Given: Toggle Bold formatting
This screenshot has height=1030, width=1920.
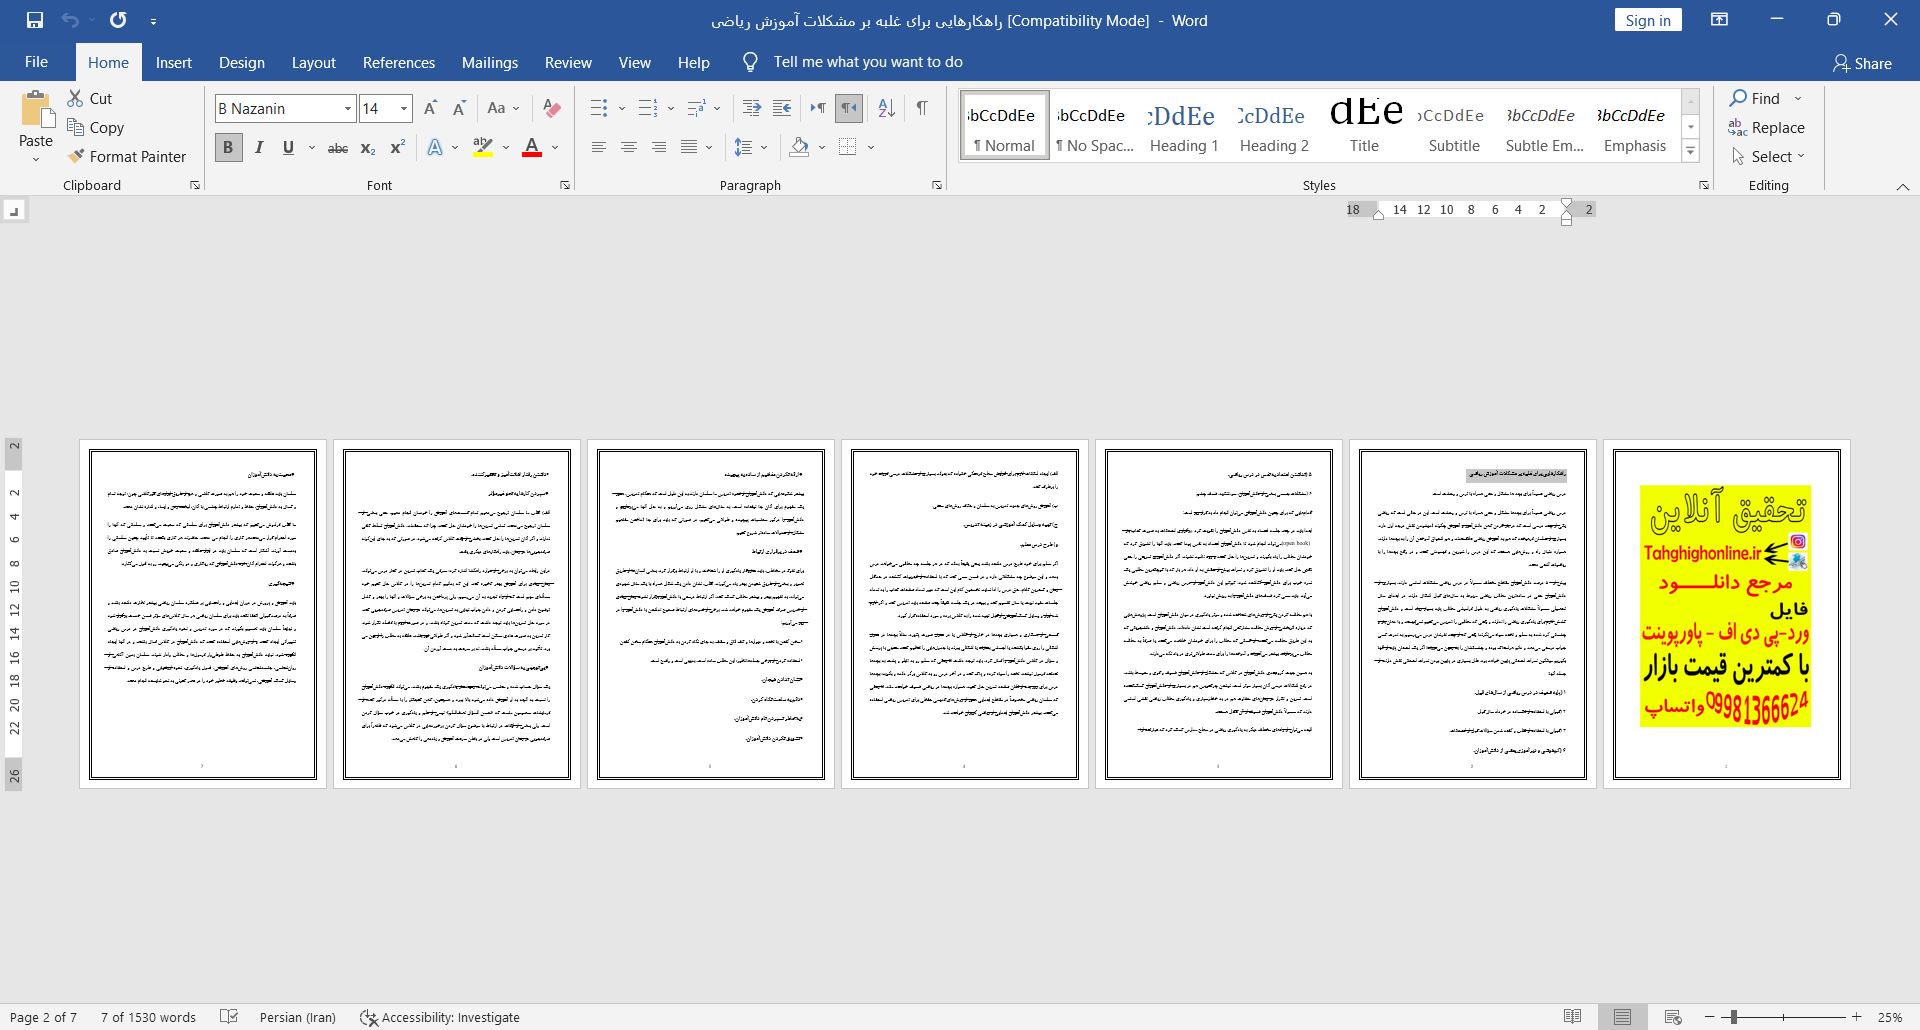Looking at the screenshot, I should point(228,148).
